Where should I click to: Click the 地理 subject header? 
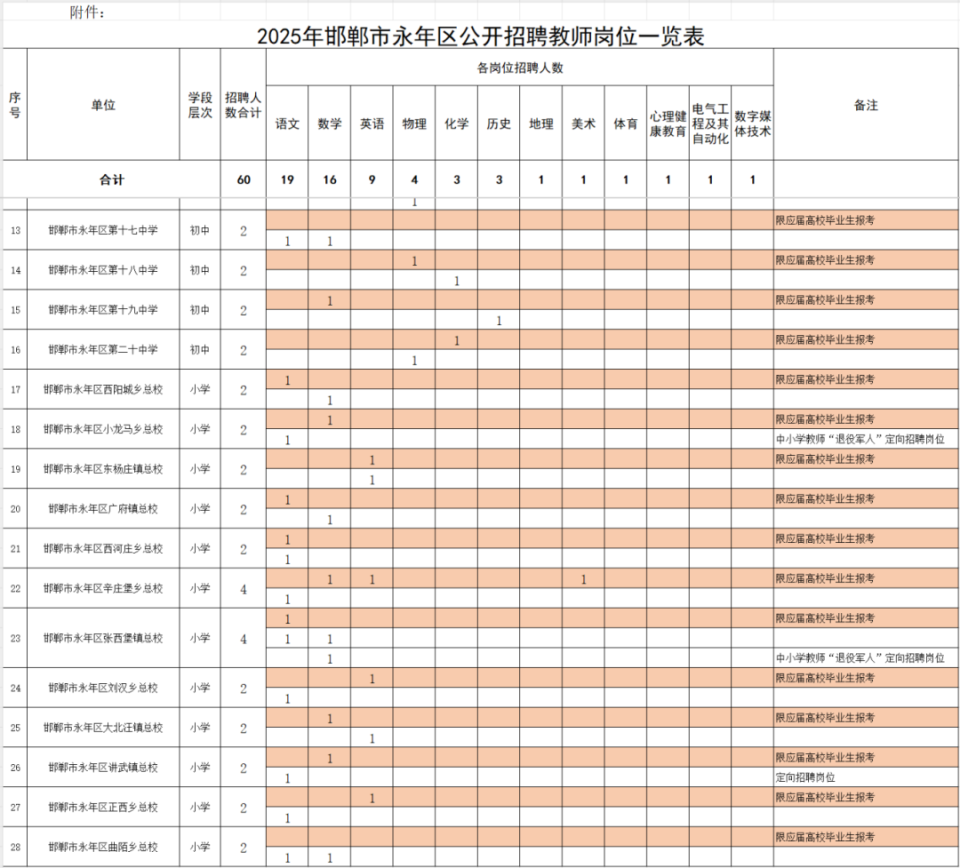541,124
